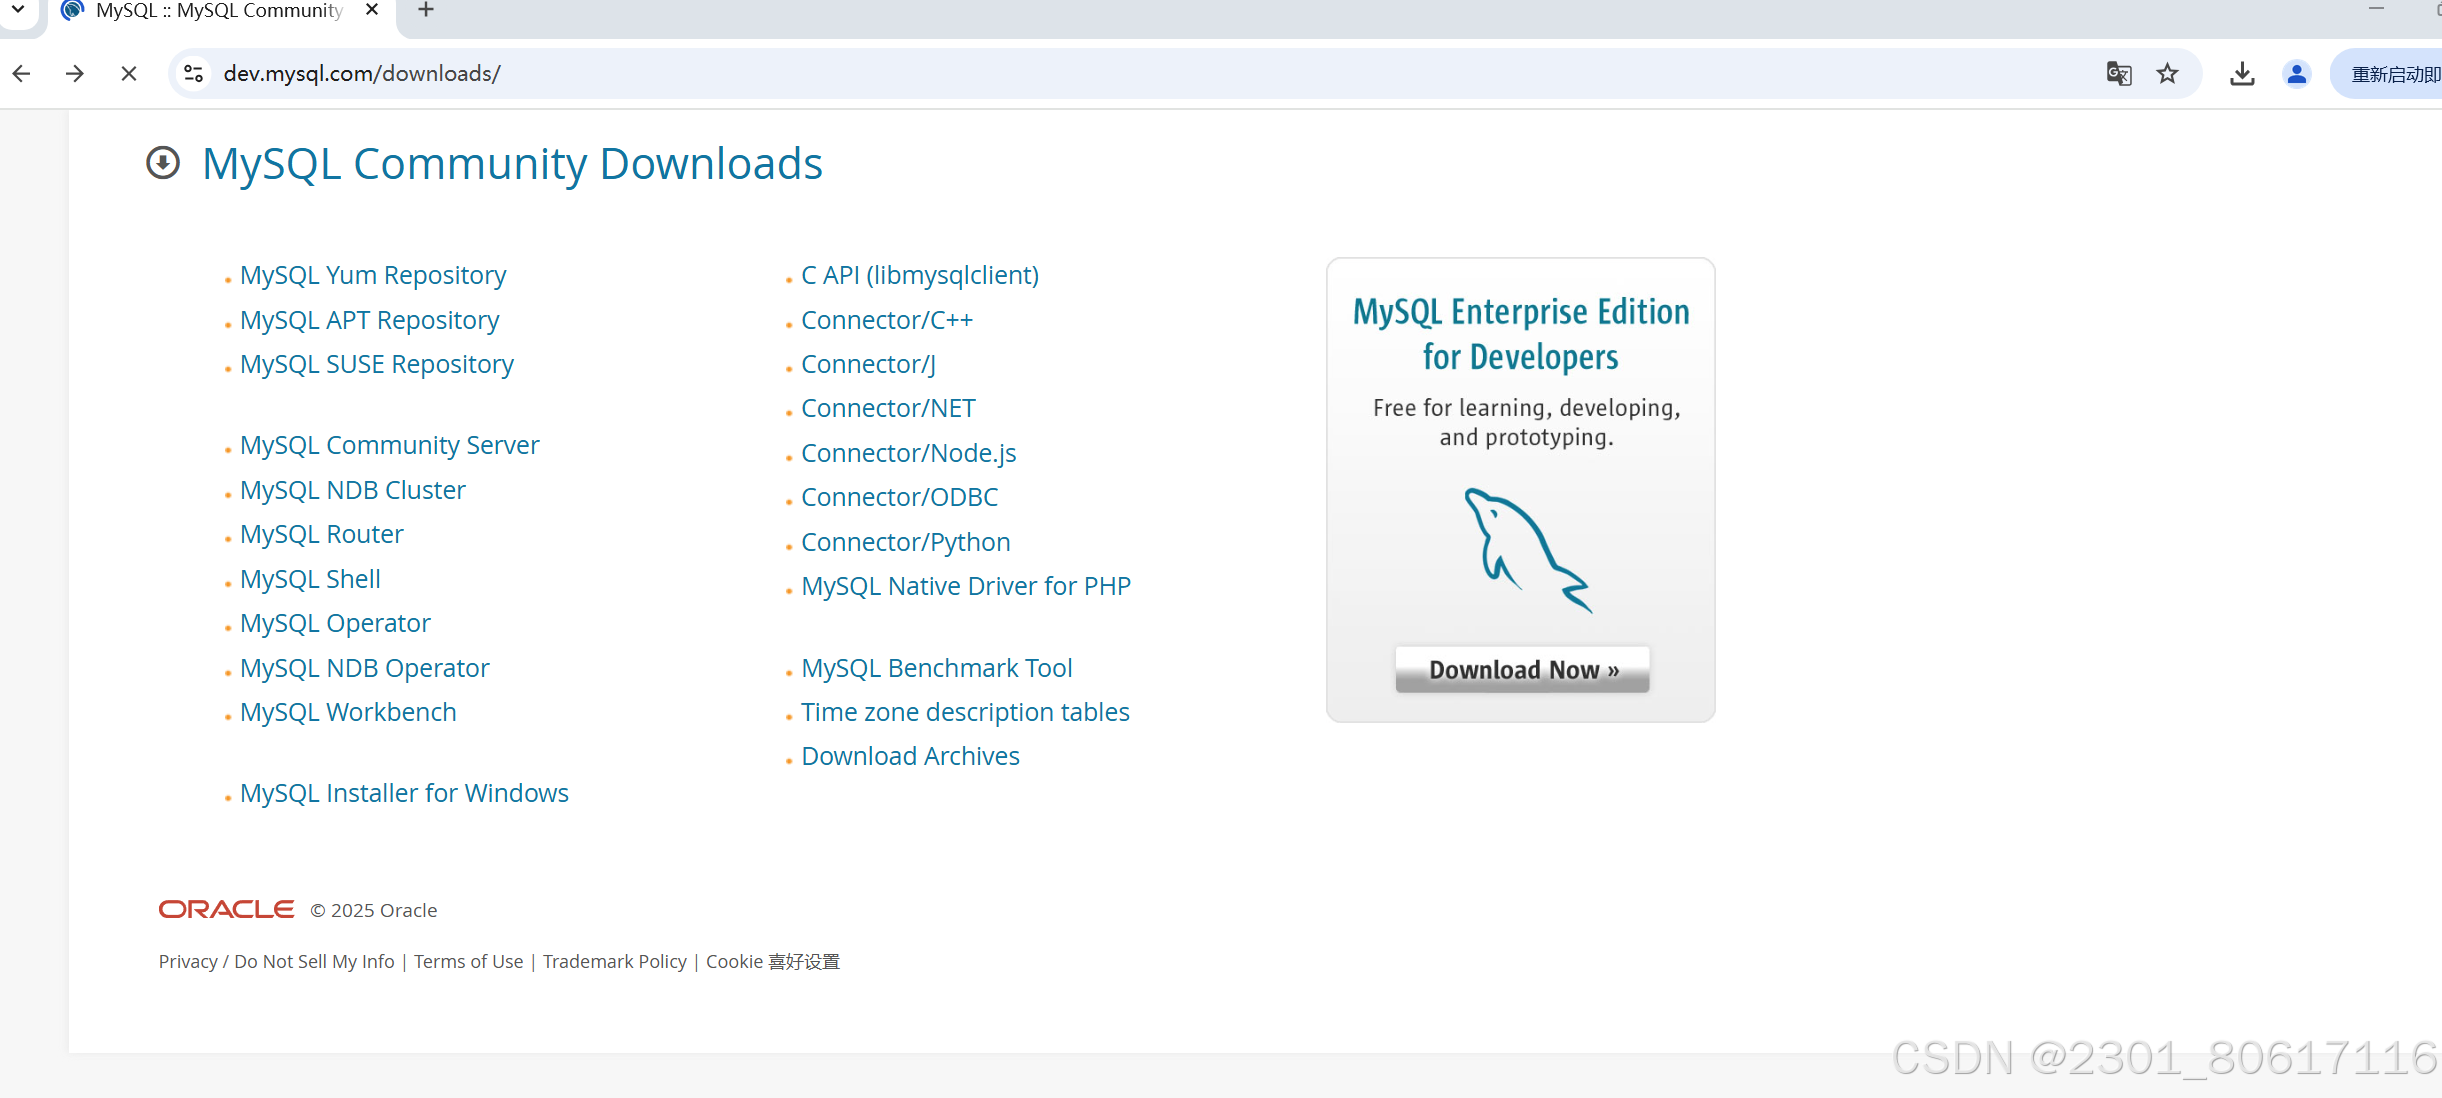Image resolution: width=2442 pixels, height=1098 pixels.
Task: Open site information icon in address bar
Action: [194, 73]
